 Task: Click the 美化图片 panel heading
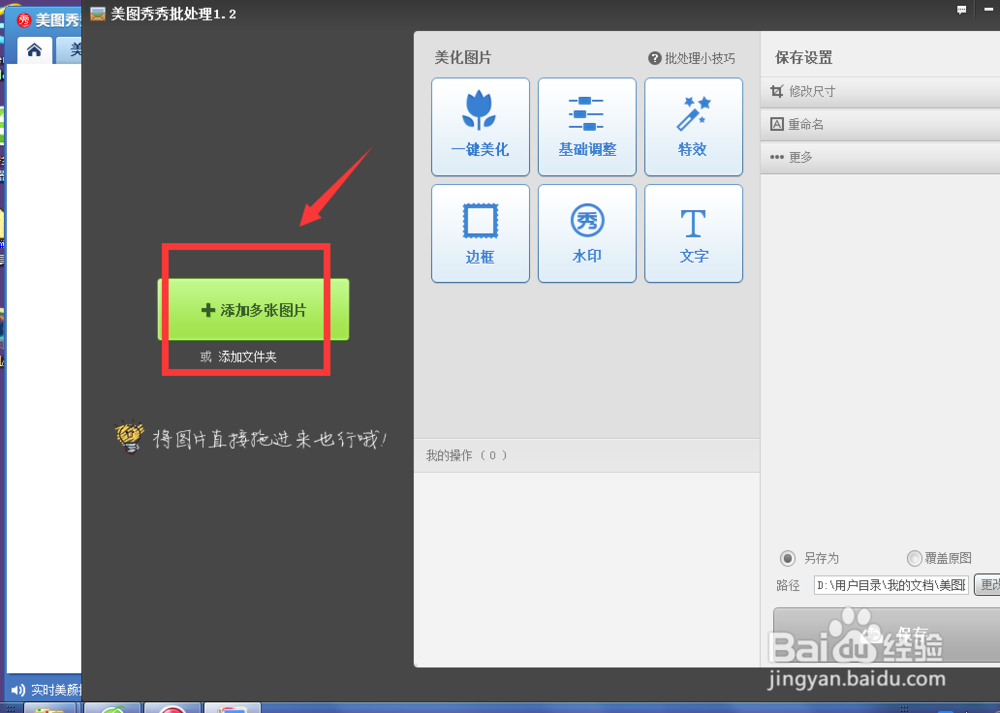click(463, 58)
